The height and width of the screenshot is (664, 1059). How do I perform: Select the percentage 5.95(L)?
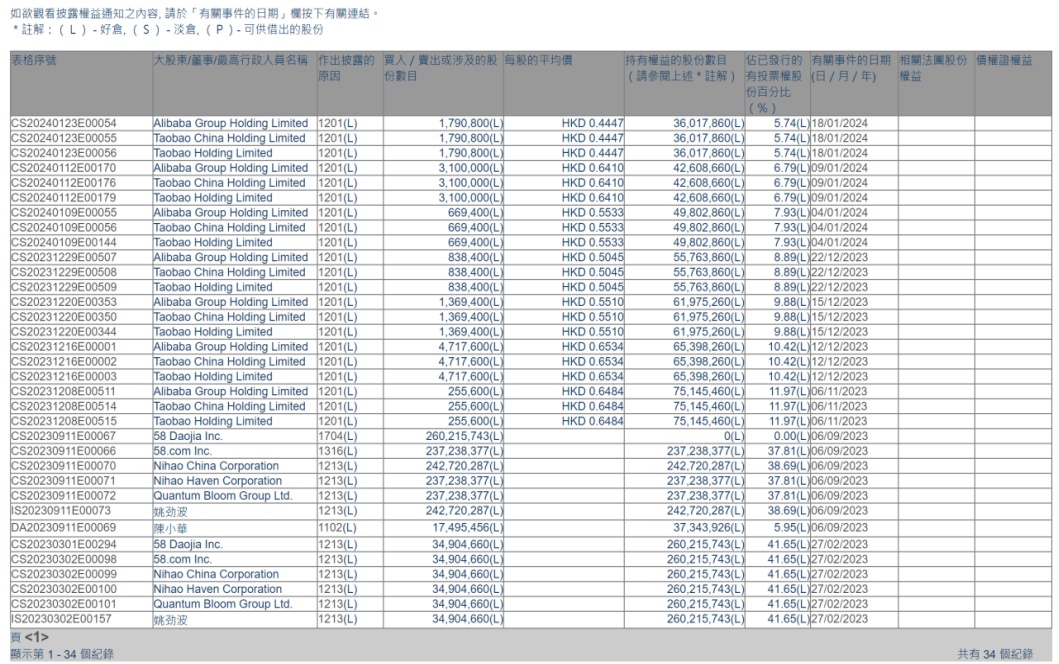(x=792, y=528)
